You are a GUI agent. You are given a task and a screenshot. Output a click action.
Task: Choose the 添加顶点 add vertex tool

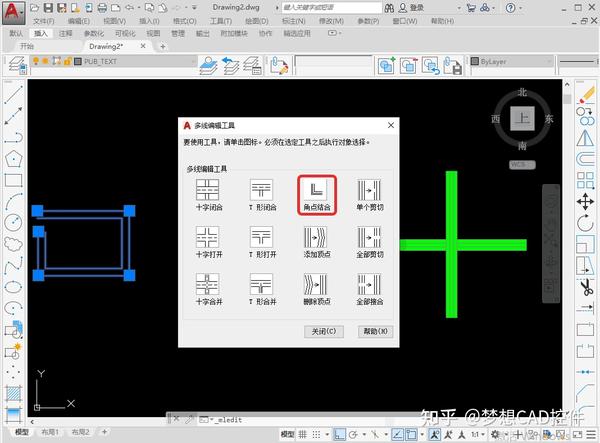(316, 237)
